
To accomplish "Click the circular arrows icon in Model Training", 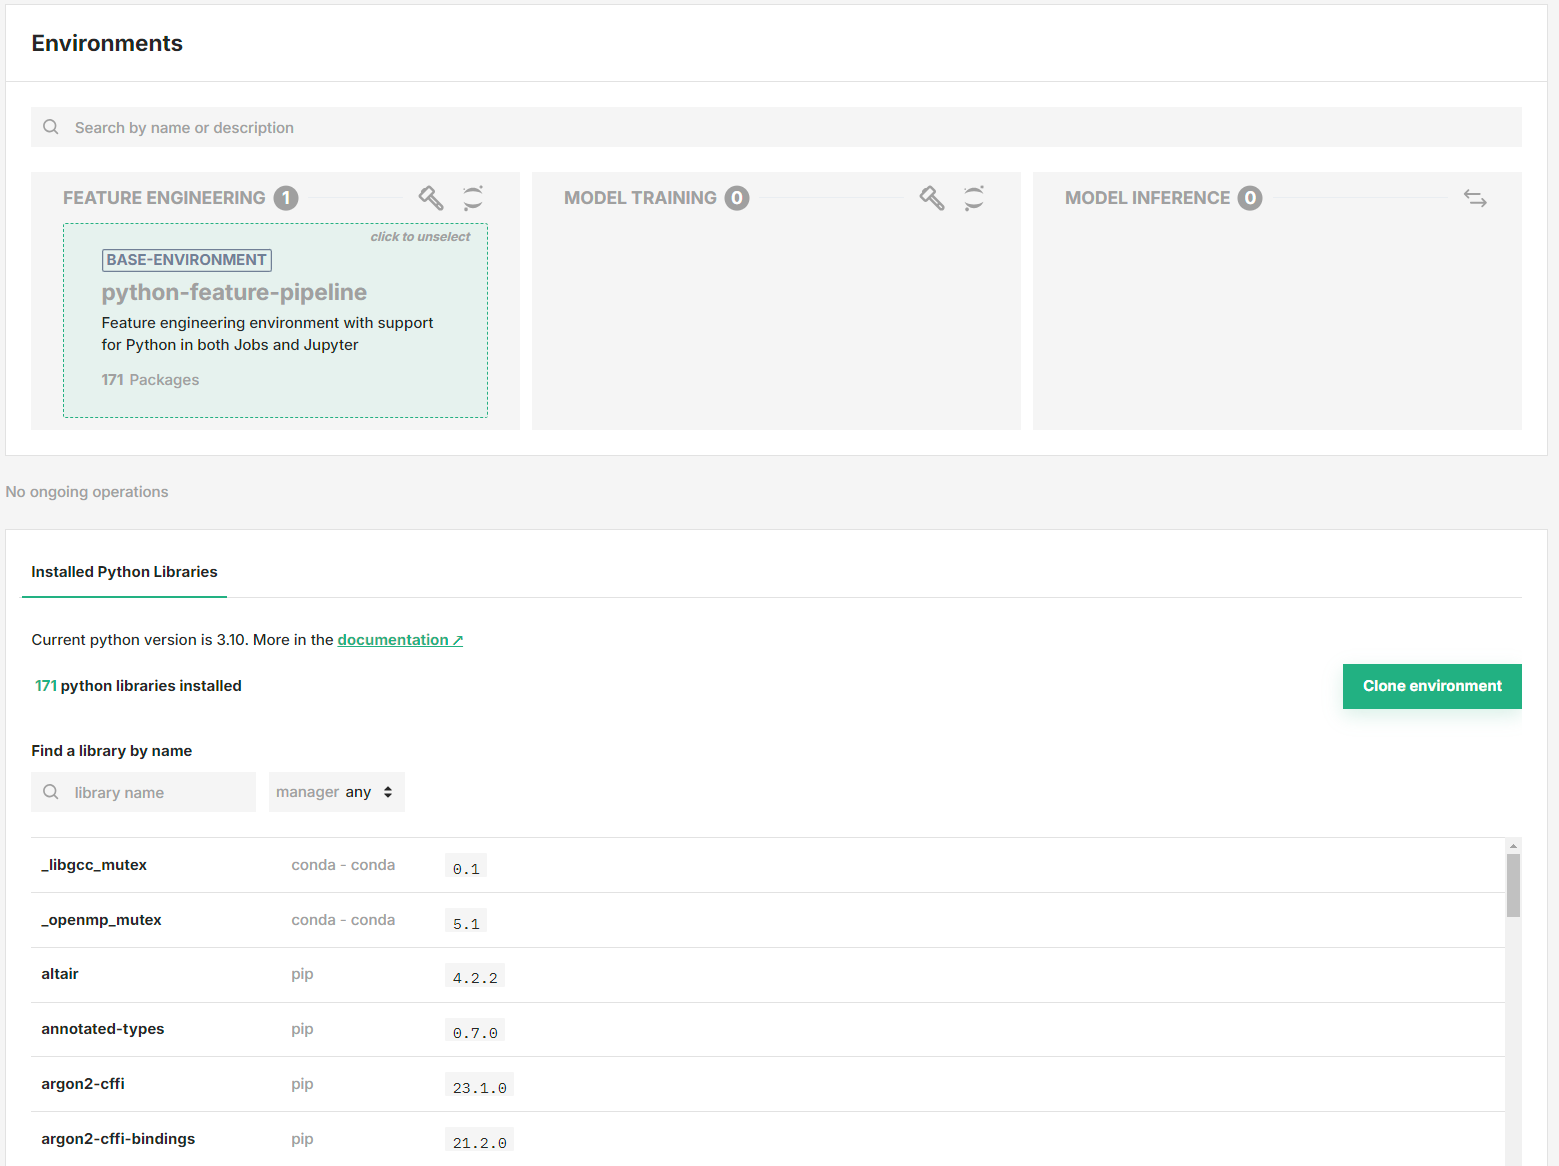I will point(974,198).
